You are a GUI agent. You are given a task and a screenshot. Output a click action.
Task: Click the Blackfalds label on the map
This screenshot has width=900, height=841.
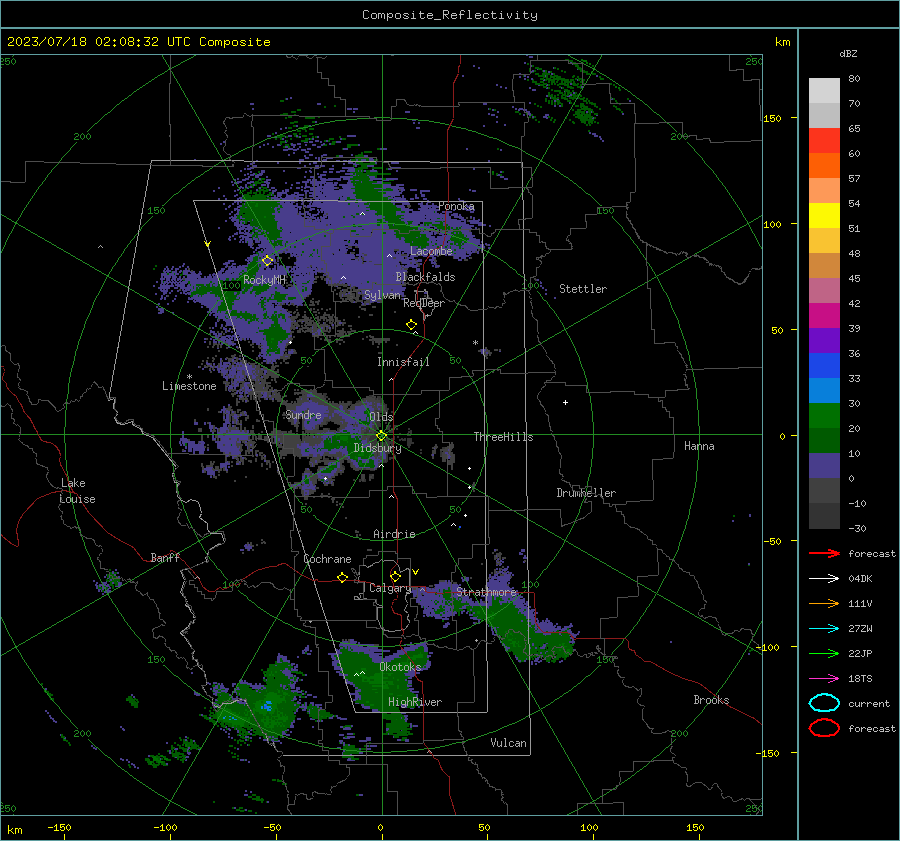pos(425,277)
